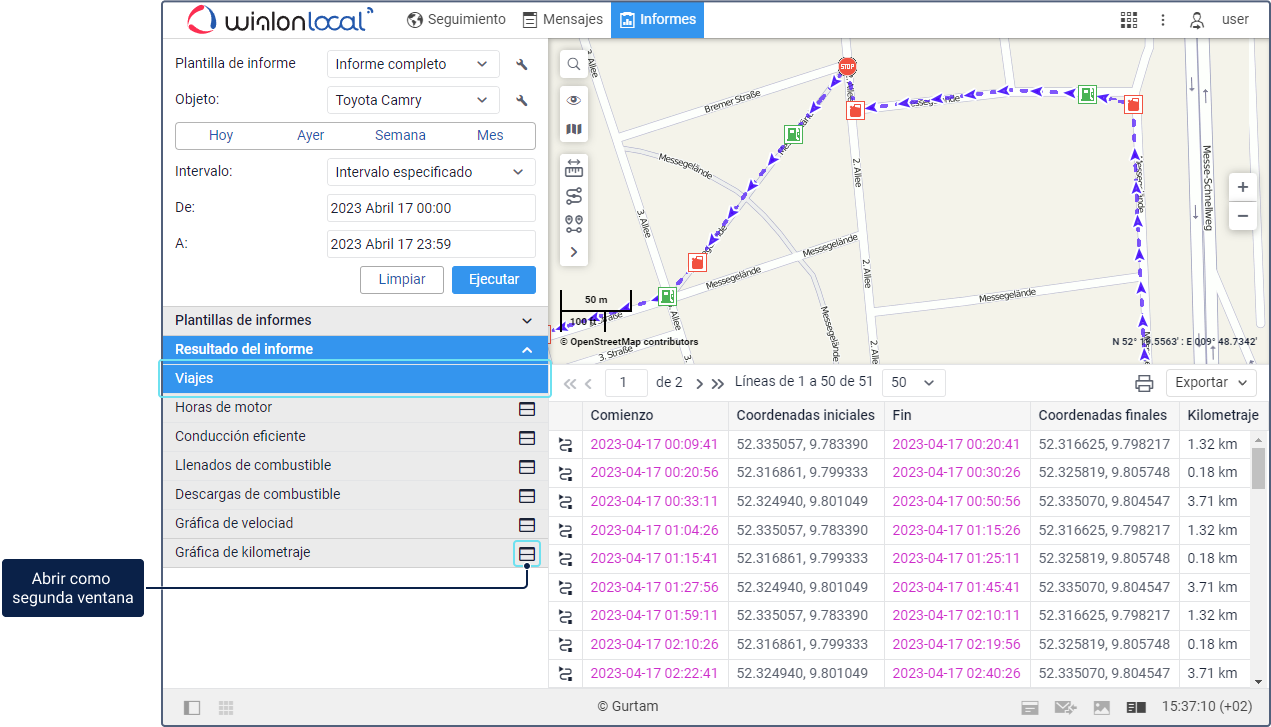Open the user account menu
The height and width of the screenshot is (727, 1271).
point(1219,19)
